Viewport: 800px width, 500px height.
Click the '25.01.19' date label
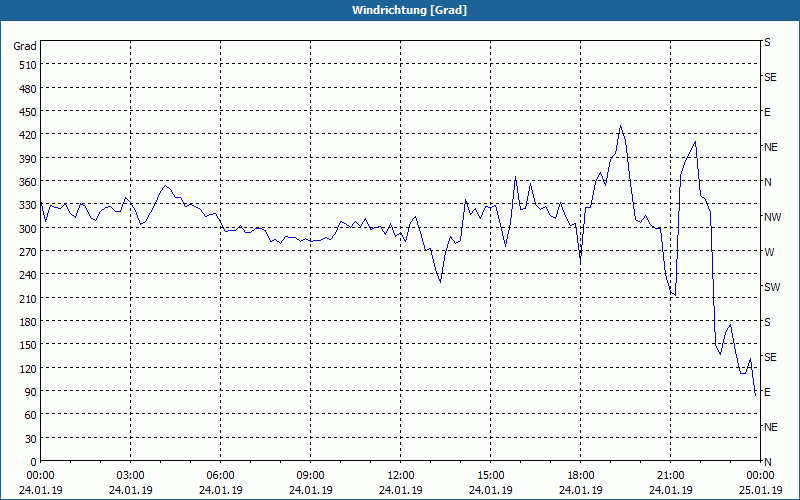coord(760,490)
